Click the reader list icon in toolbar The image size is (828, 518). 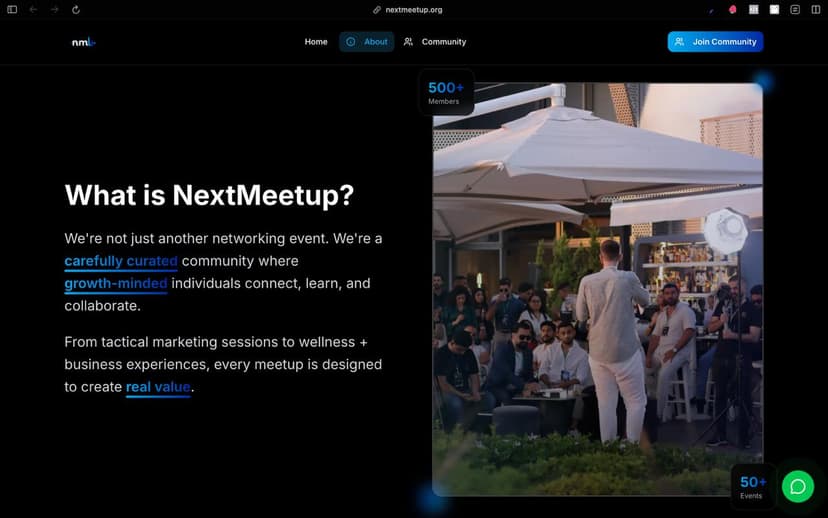795,10
